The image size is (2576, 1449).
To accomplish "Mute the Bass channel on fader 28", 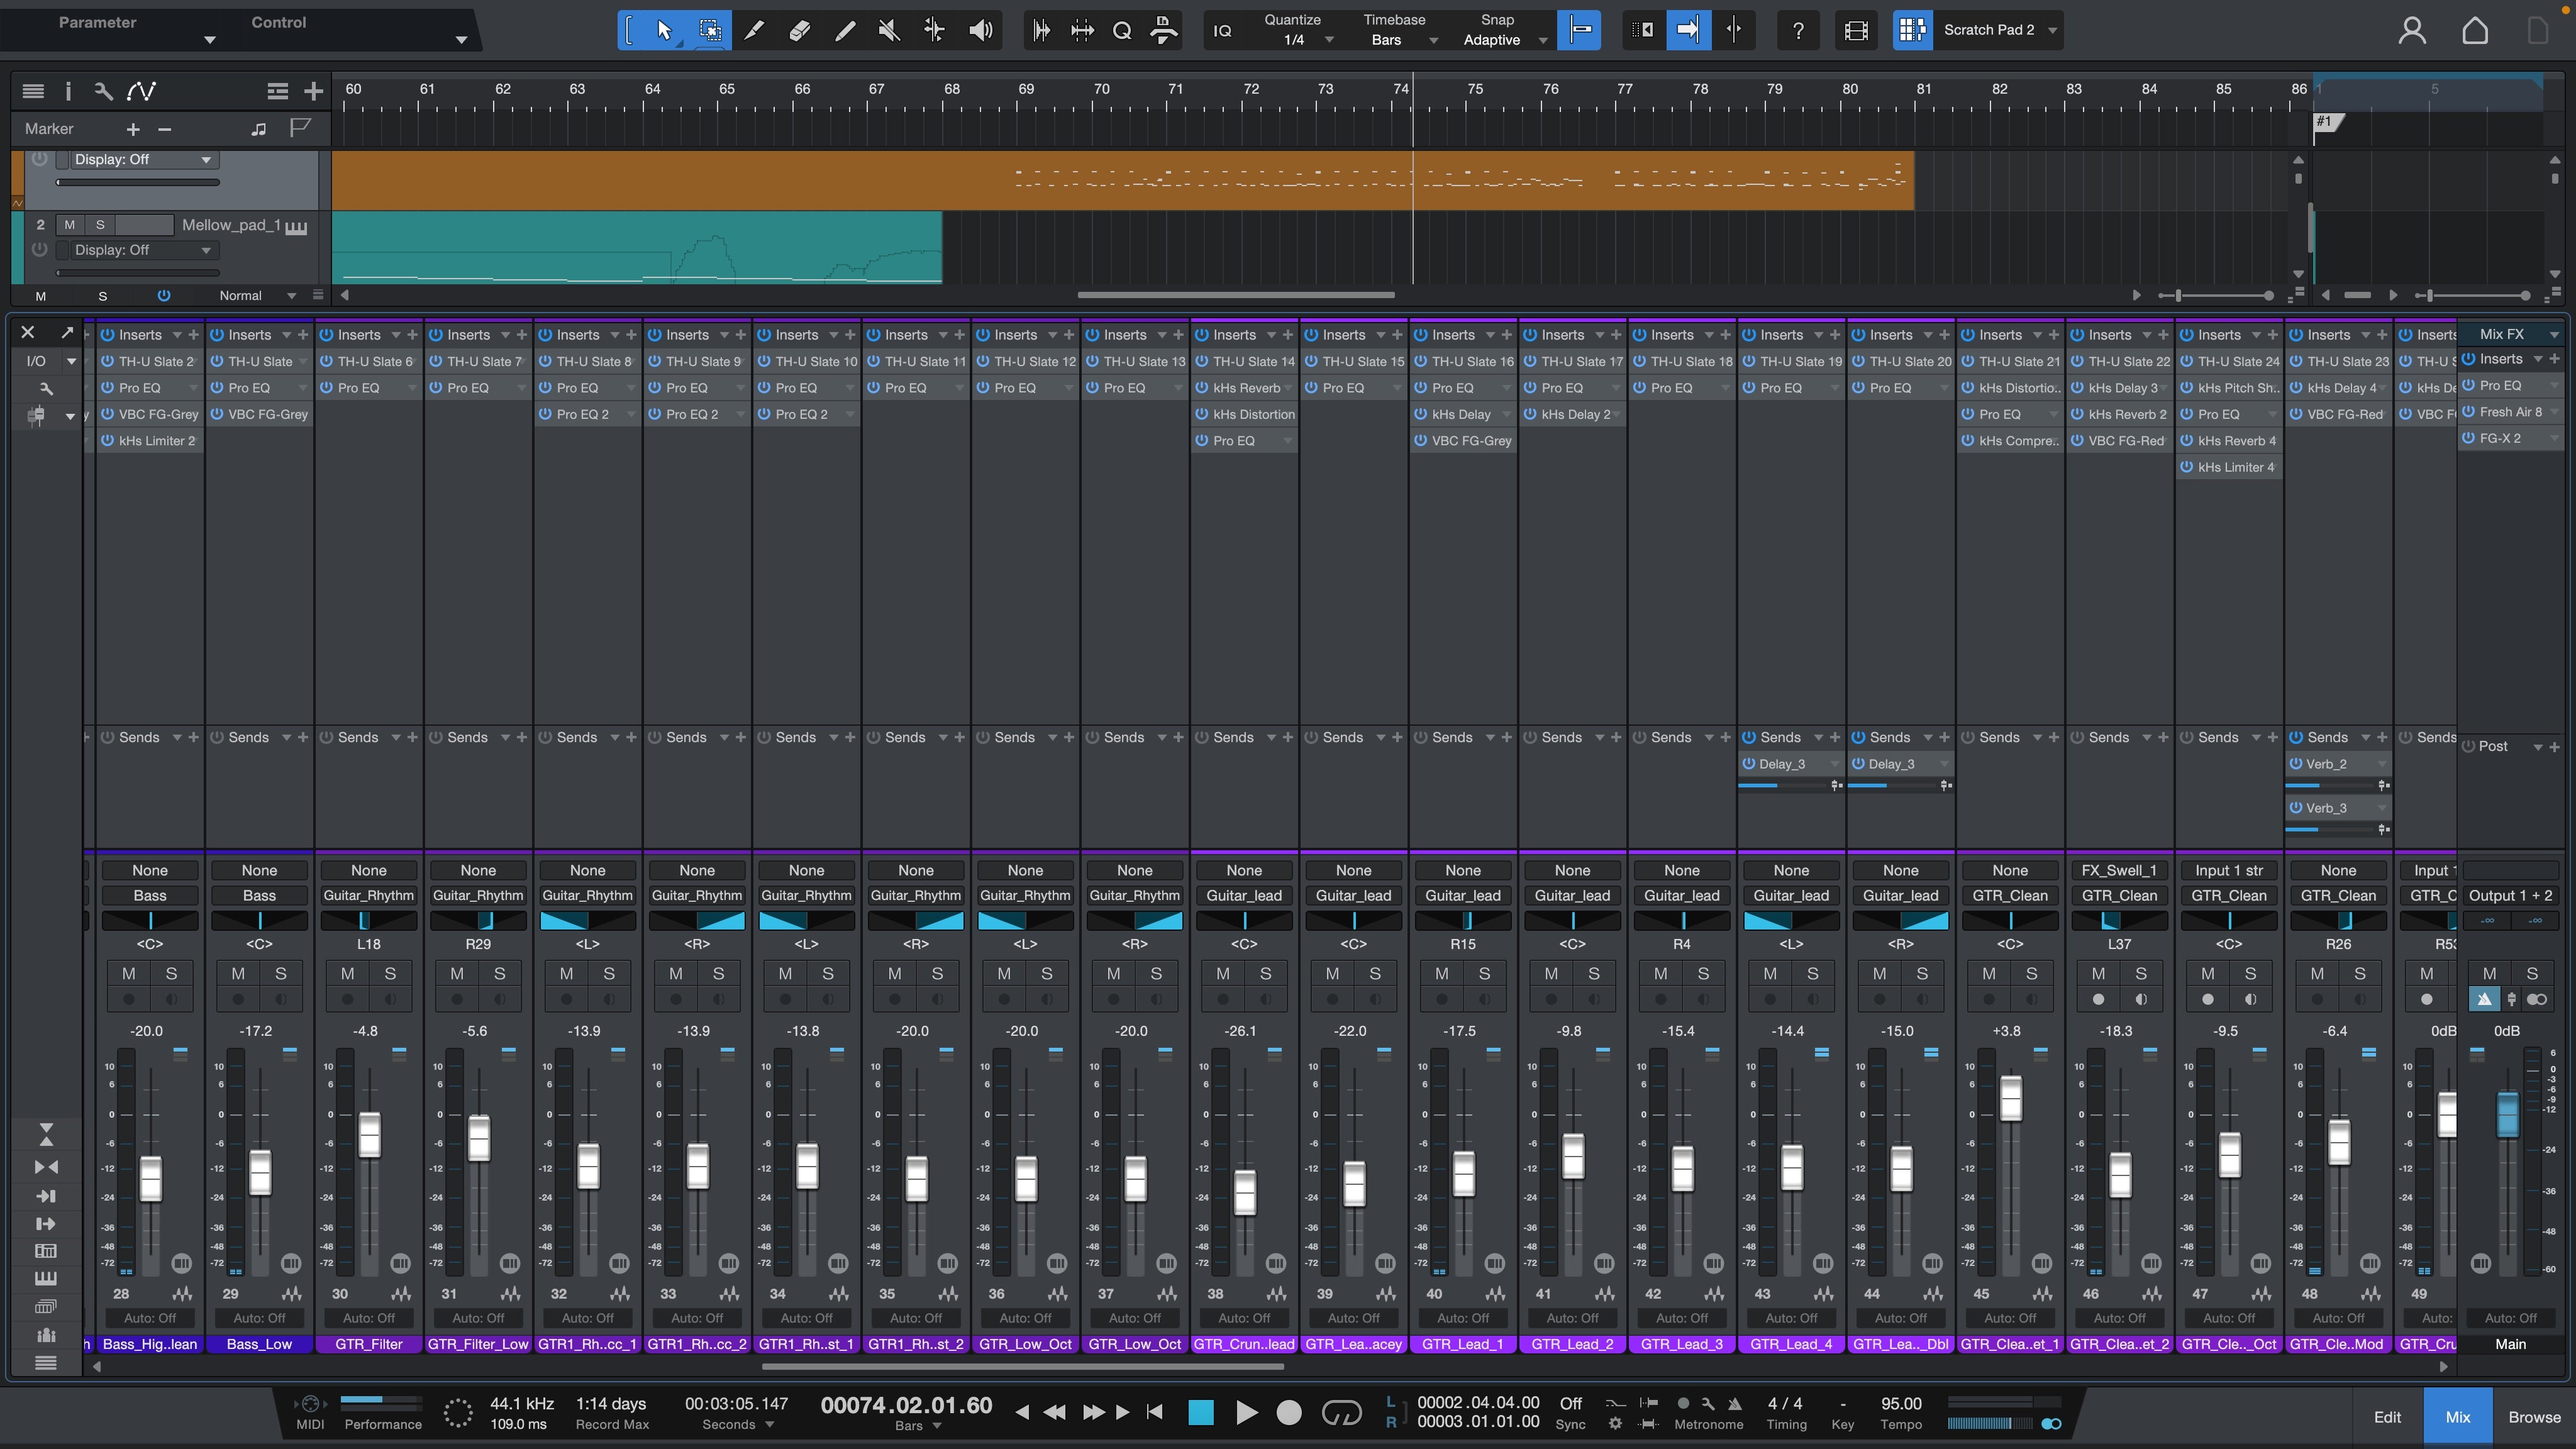I will click(x=127, y=973).
